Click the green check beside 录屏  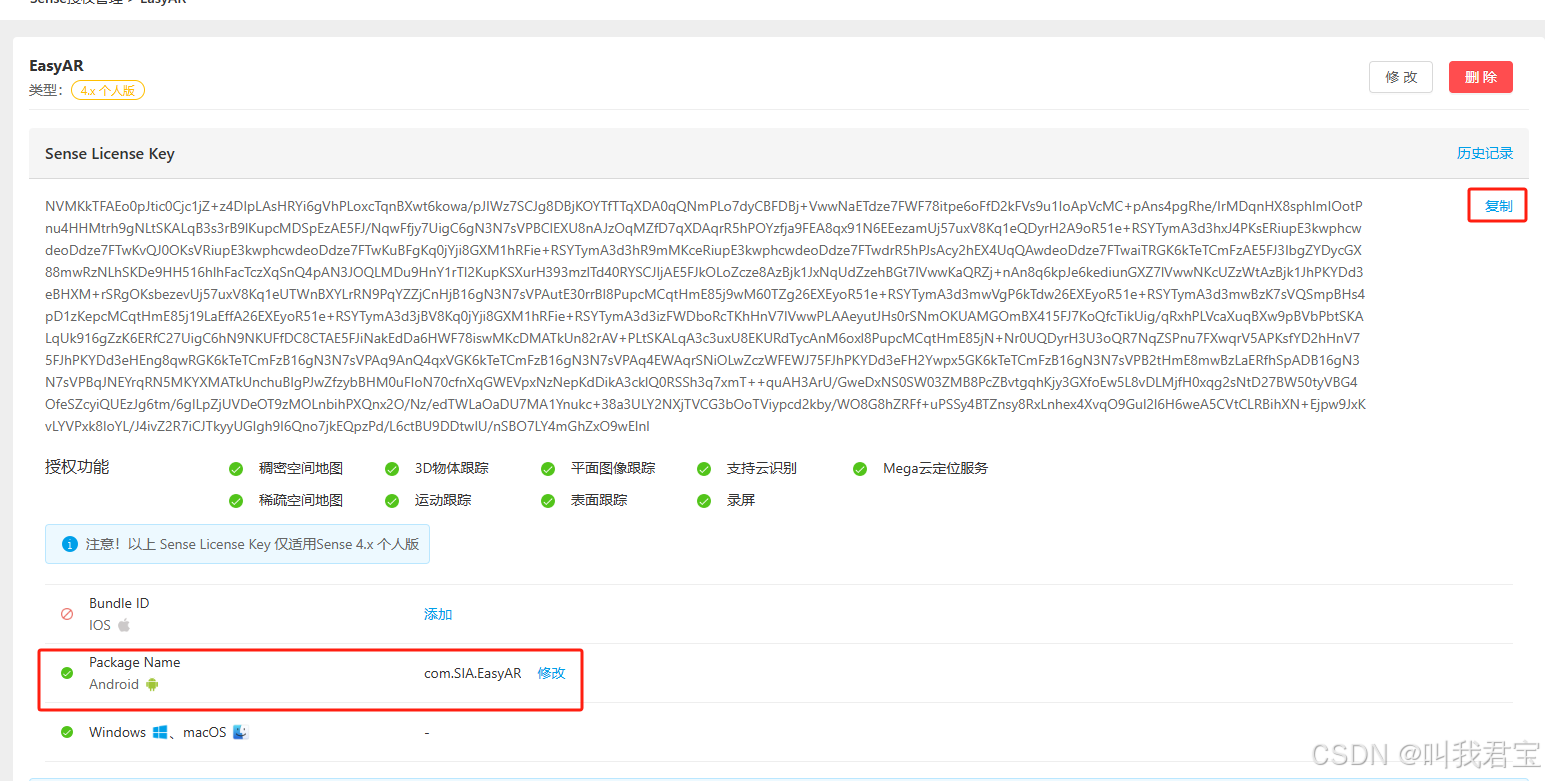point(704,501)
